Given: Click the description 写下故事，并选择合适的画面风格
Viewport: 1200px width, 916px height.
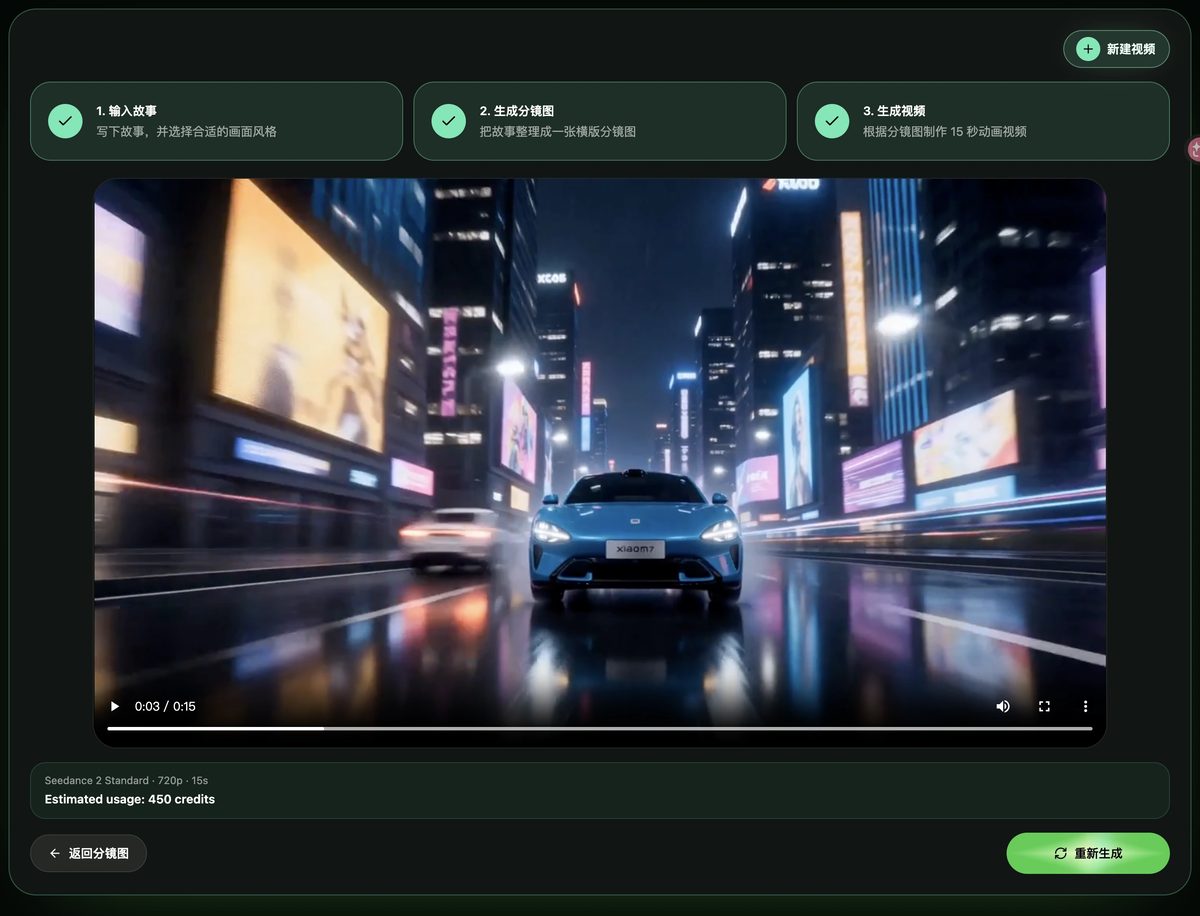Looking at the screenshot, I should (186, 131).
